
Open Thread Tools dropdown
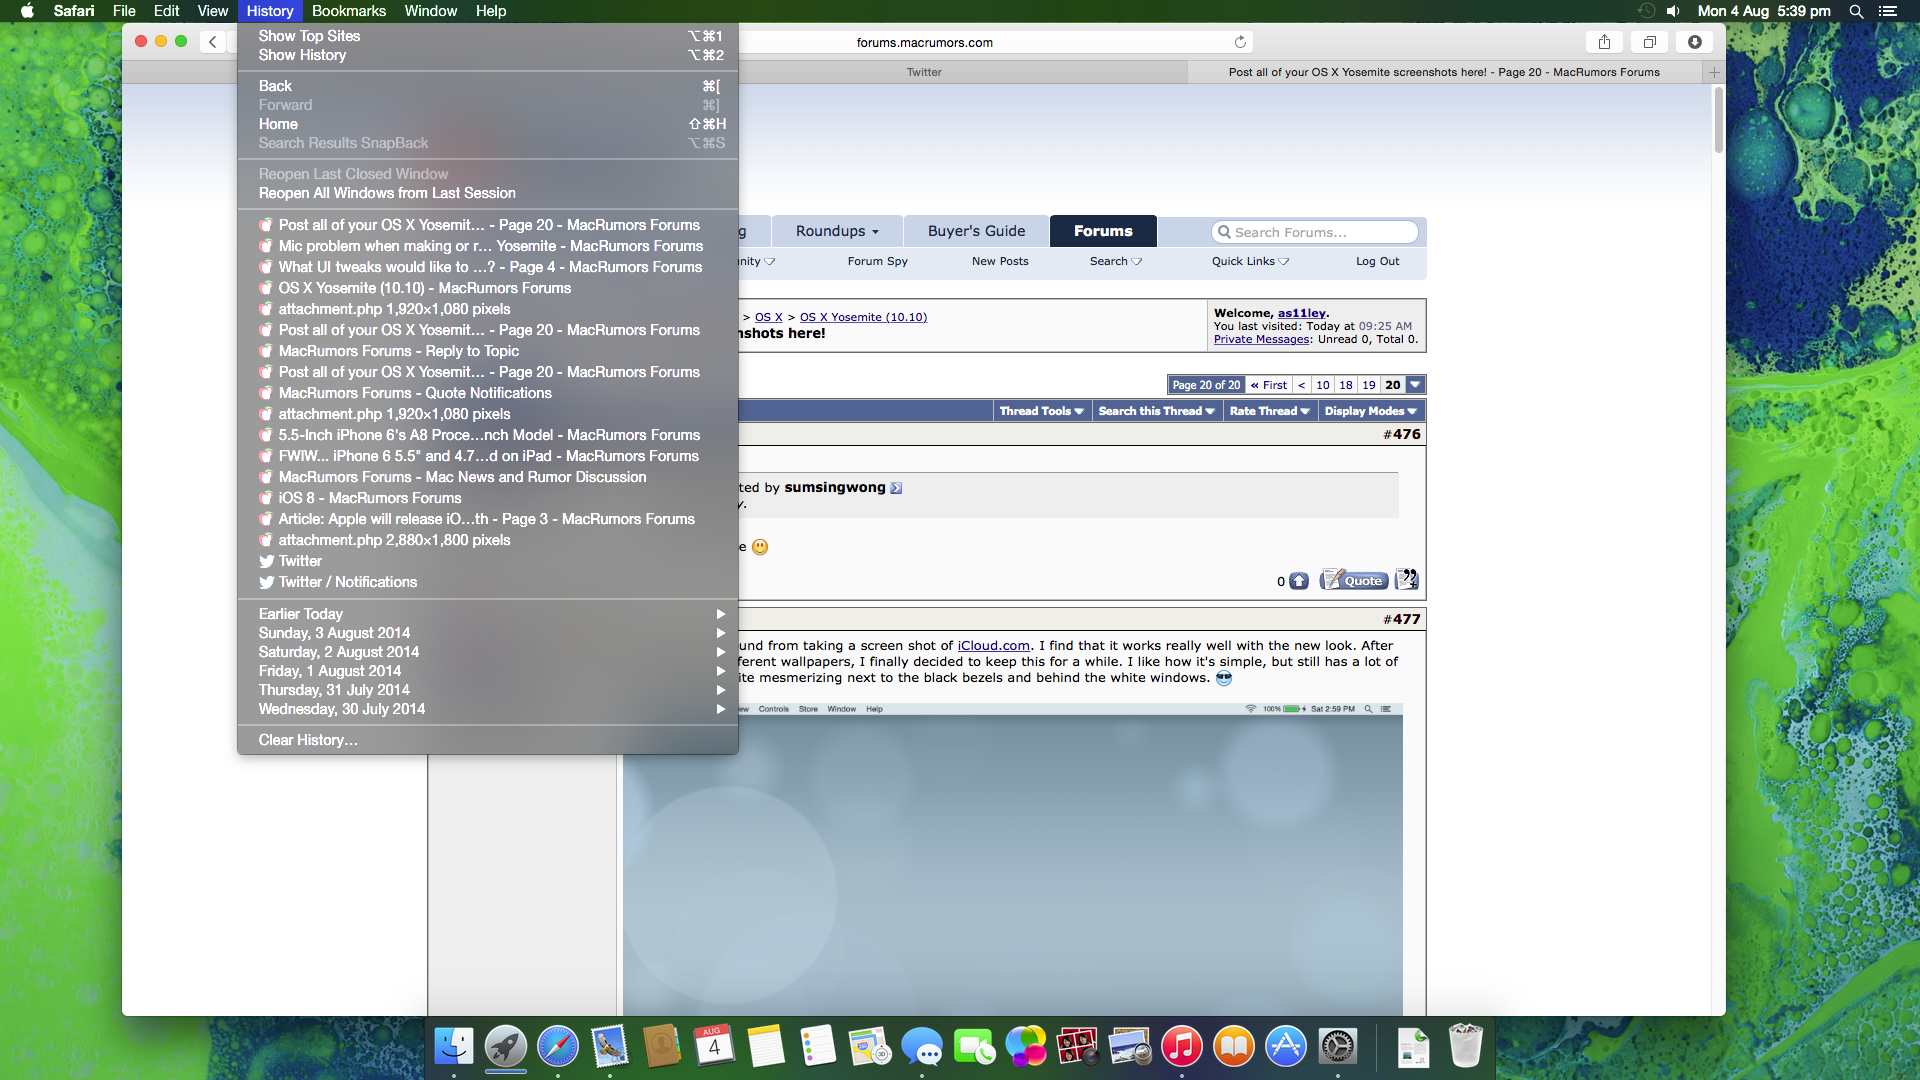[x=1041, y=411]
